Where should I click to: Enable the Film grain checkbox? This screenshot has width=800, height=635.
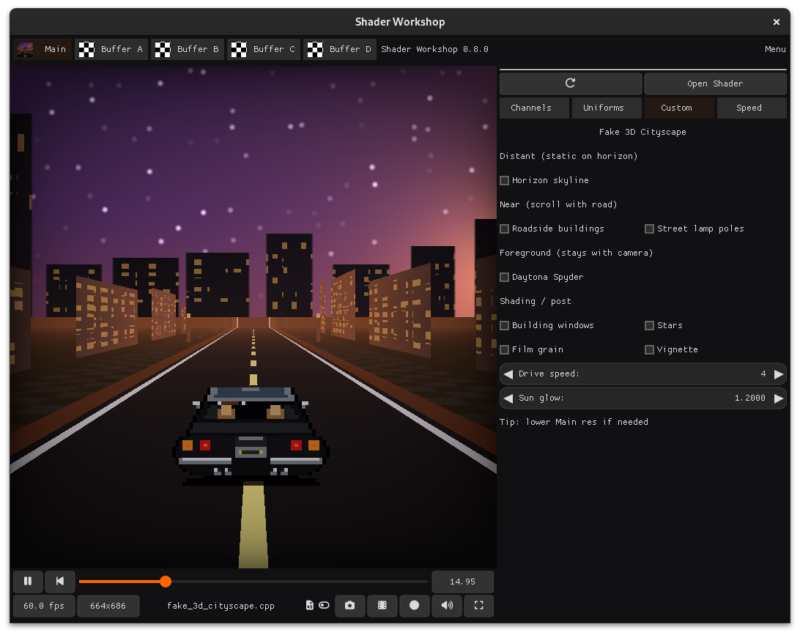click(x=505, y=349)
